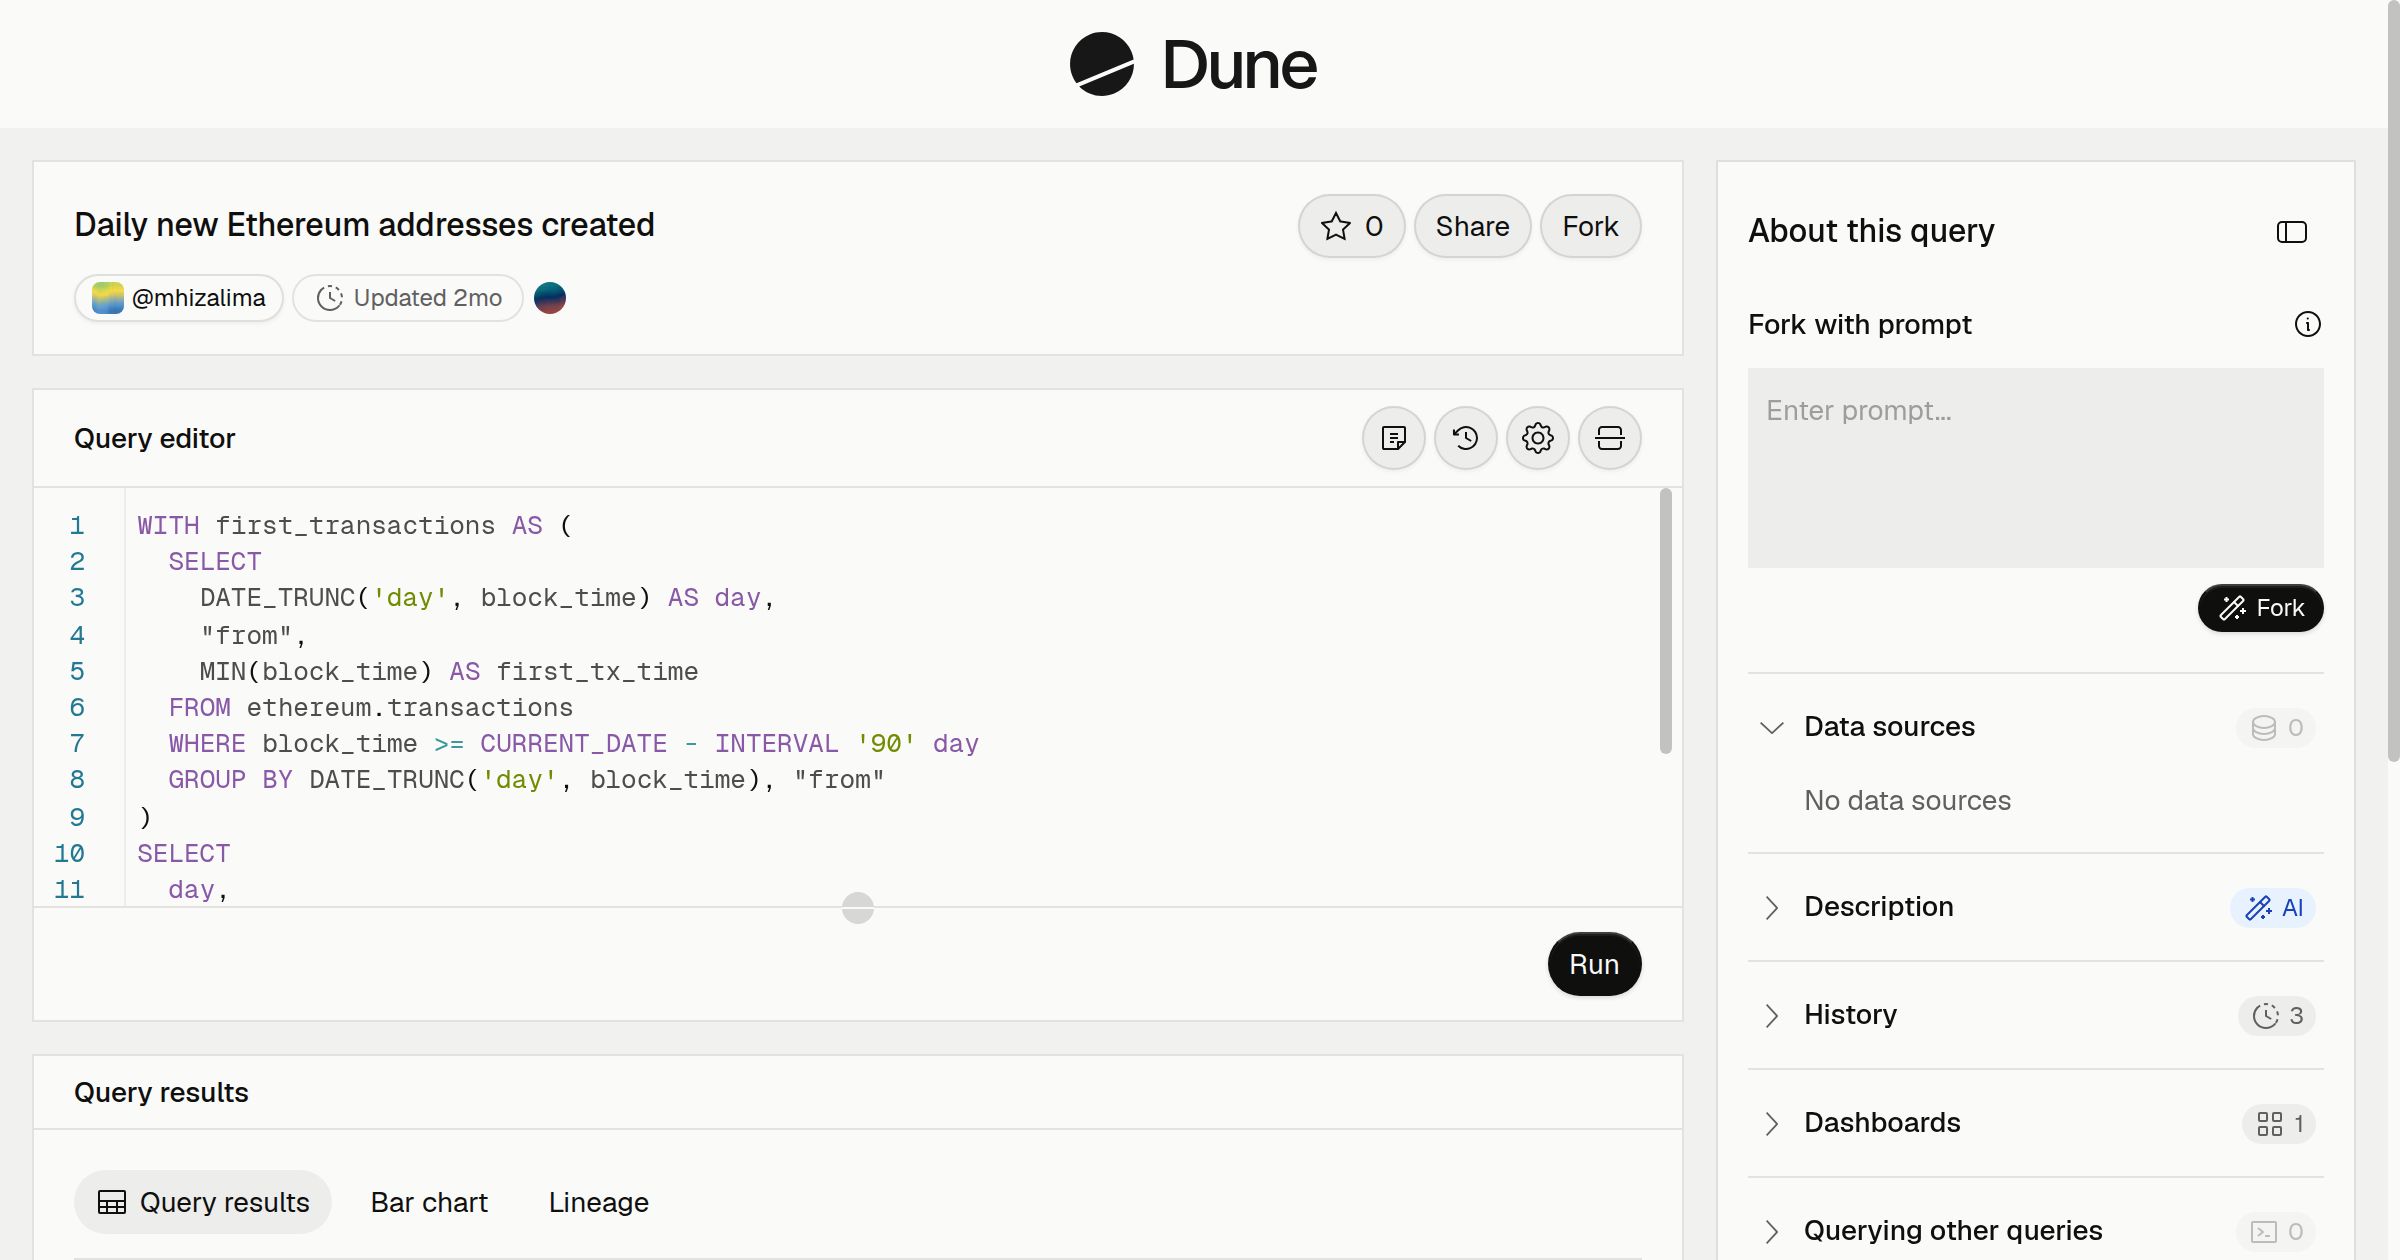Click the query editor vertical scrollbar

(x=1665, y=621)
